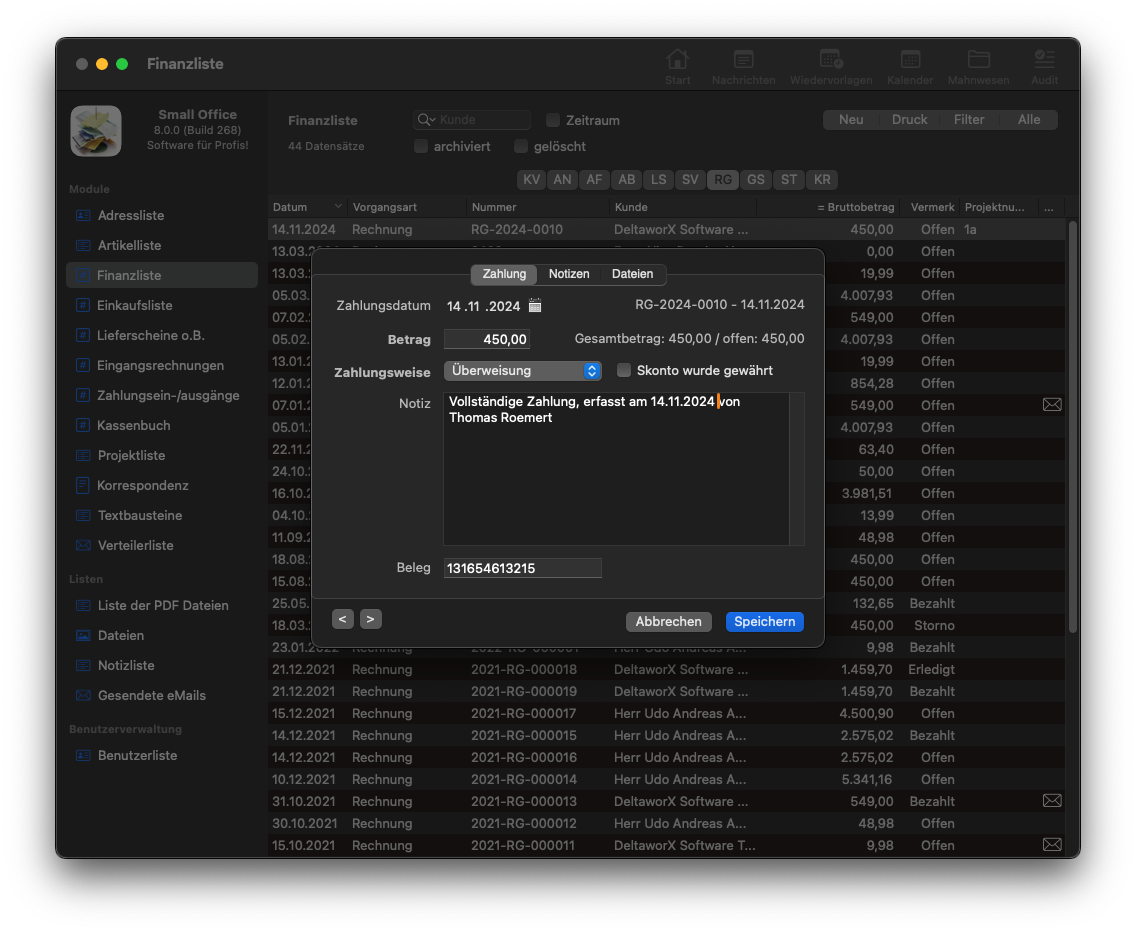Click the Artikelliste sidebar icon
1136x932 pixels.
coord(83,246)
